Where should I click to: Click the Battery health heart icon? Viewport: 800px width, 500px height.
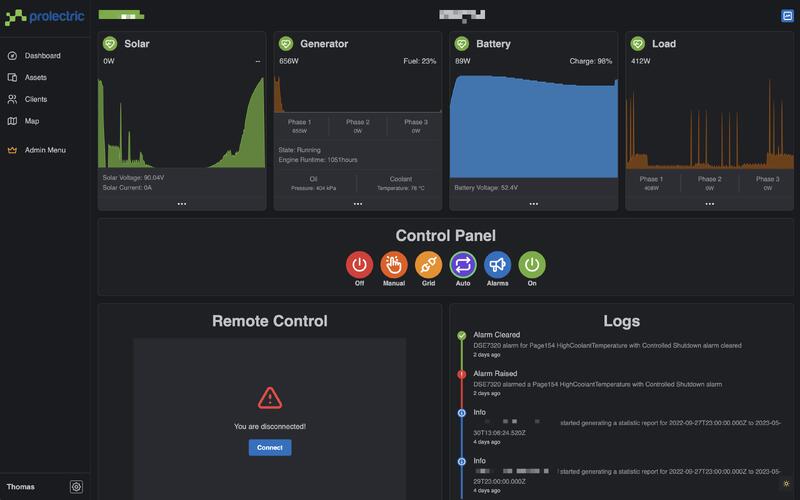click(462, 43)
